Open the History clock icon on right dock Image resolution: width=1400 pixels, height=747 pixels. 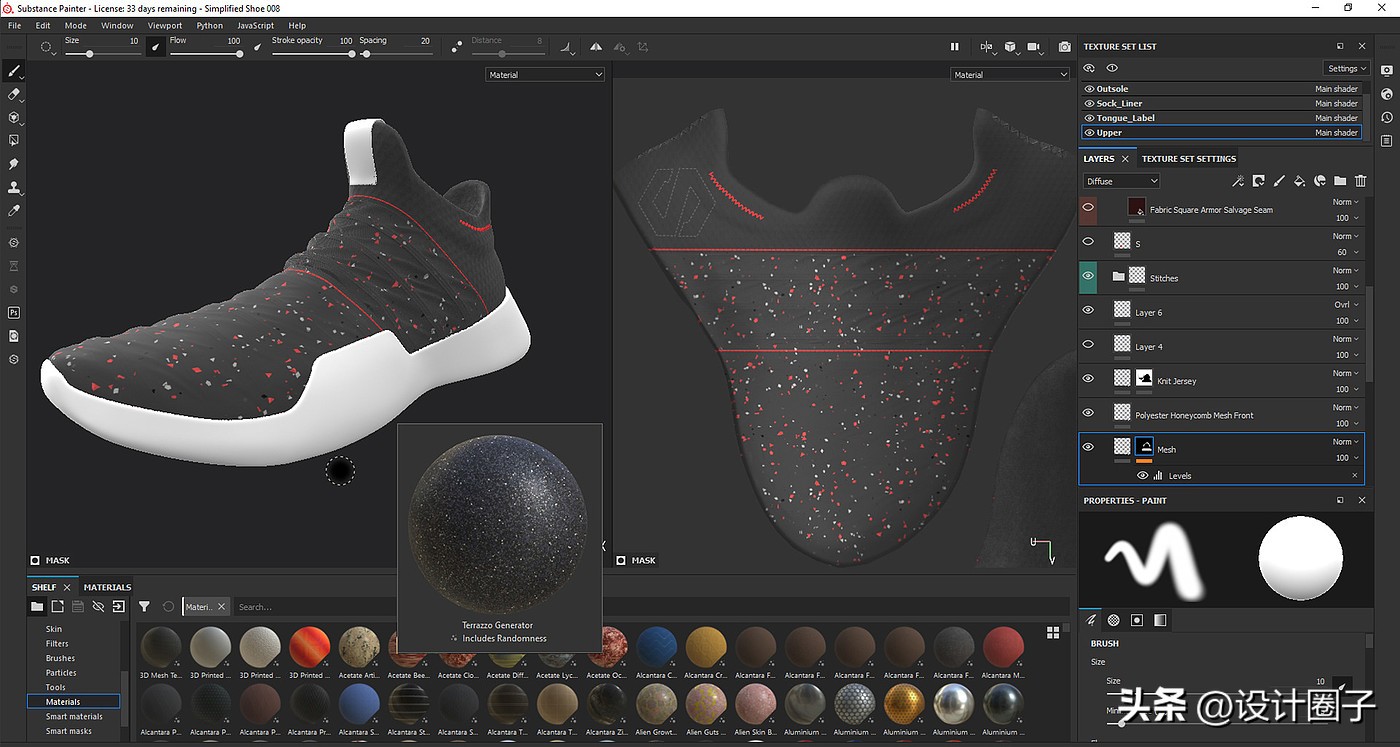click(1387, 118)
